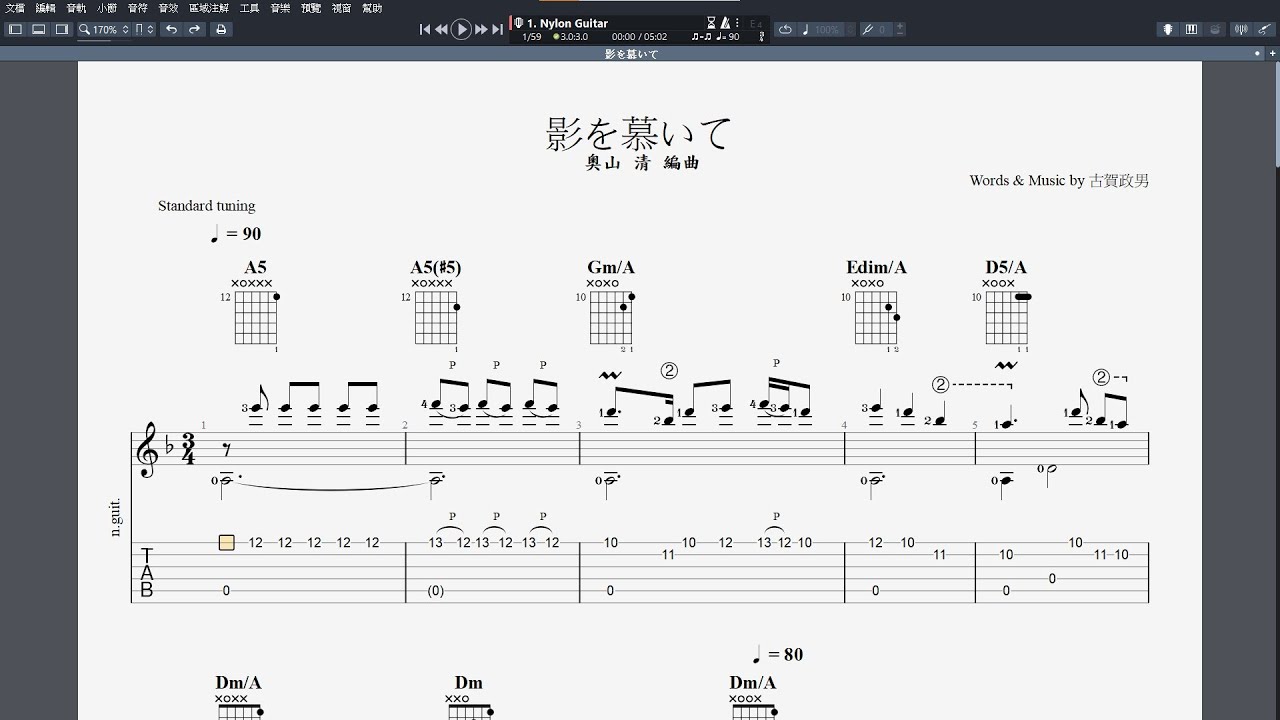Rewind one bar
This screenshot has width=1280, height=720.
pos(441,30)
